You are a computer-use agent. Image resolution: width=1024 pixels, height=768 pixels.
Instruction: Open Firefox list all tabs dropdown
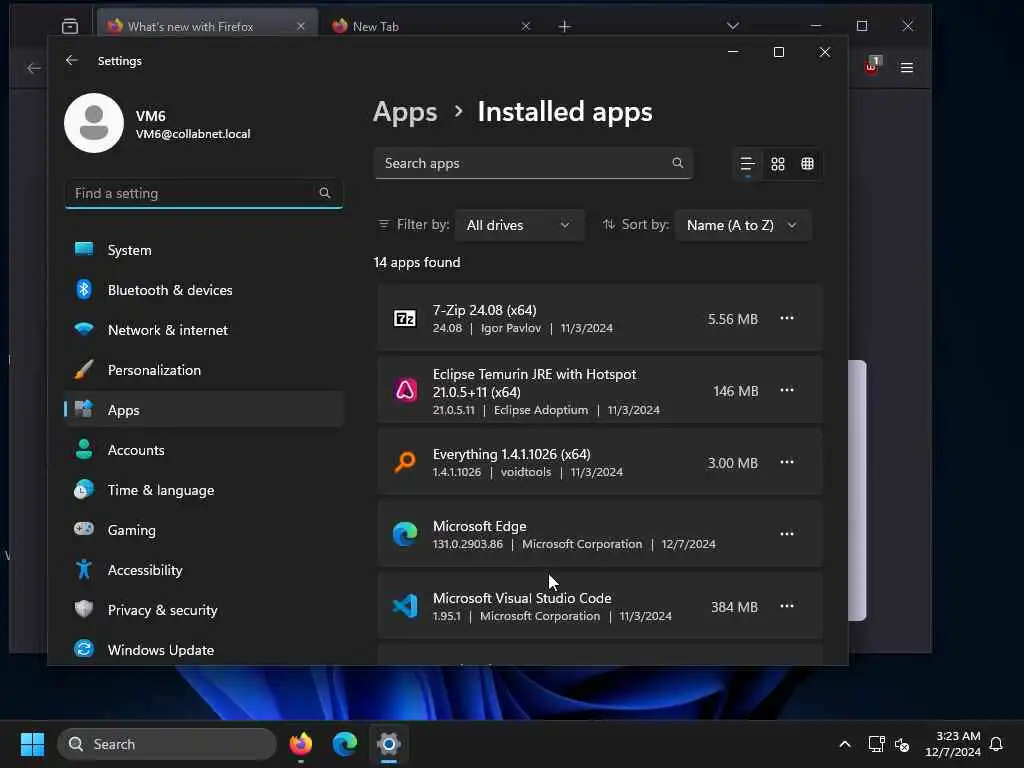pos(733,26)
